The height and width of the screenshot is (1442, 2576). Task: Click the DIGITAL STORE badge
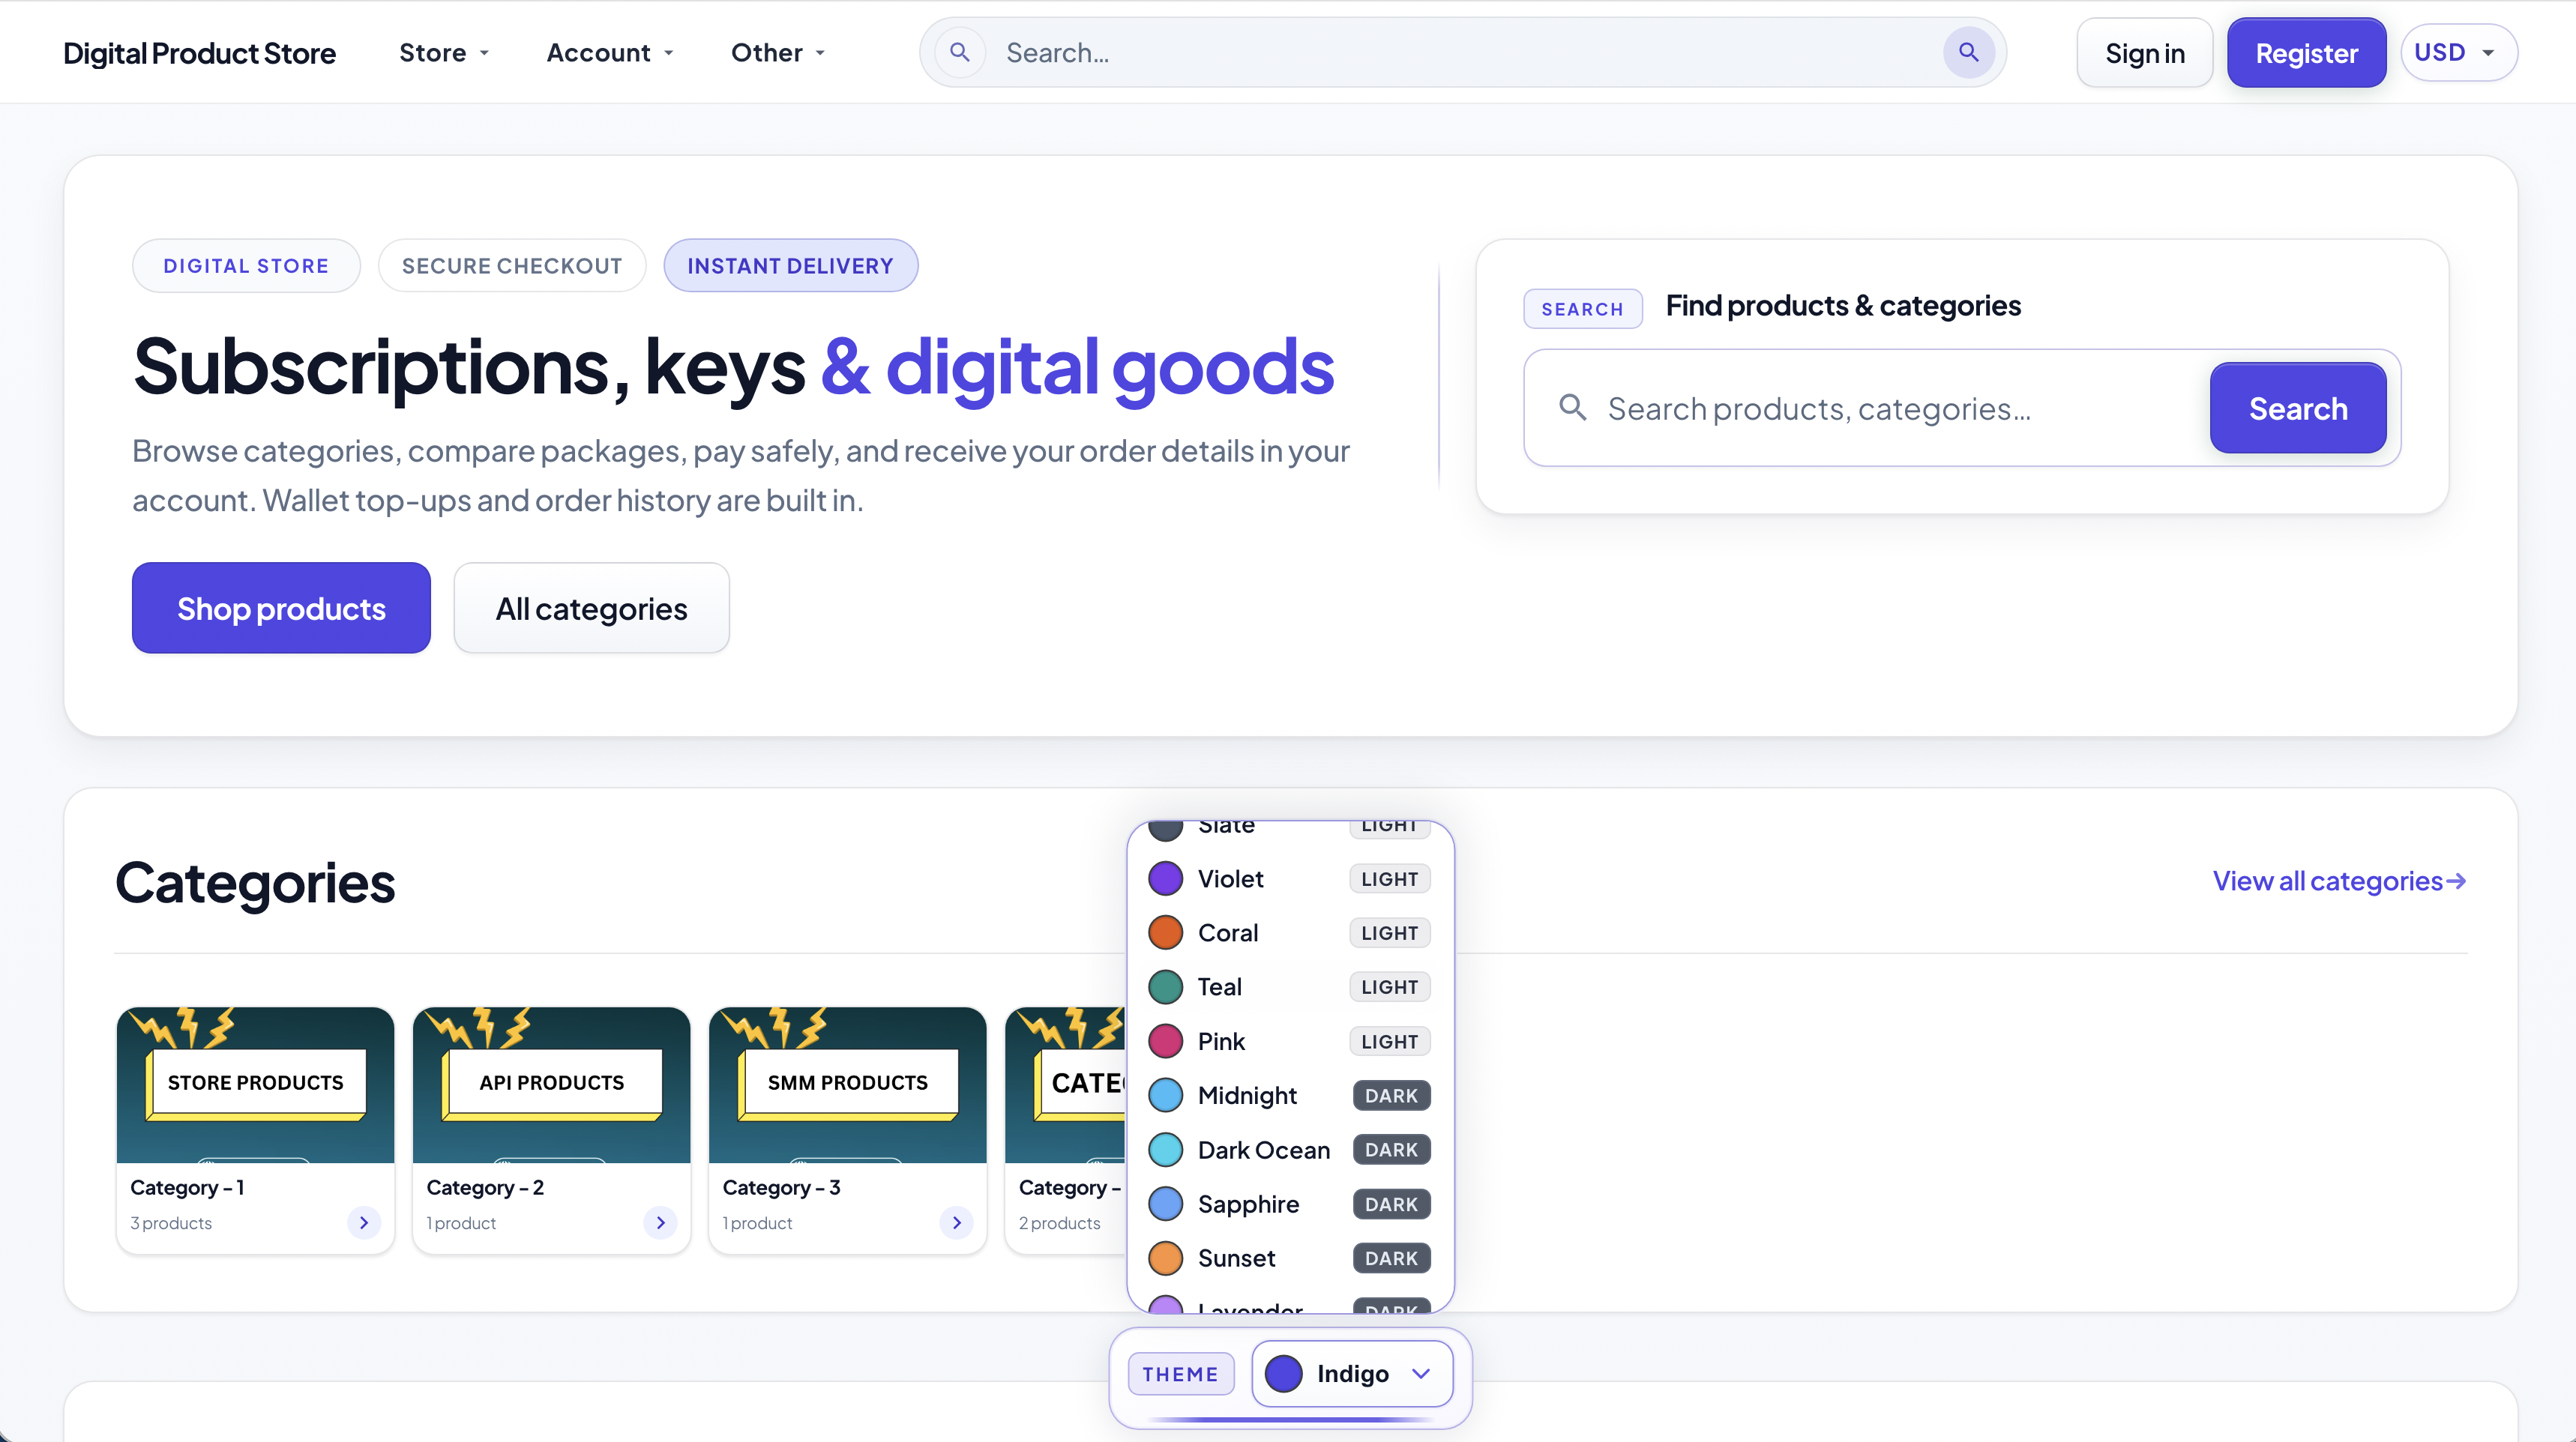[x=246, y=266]
